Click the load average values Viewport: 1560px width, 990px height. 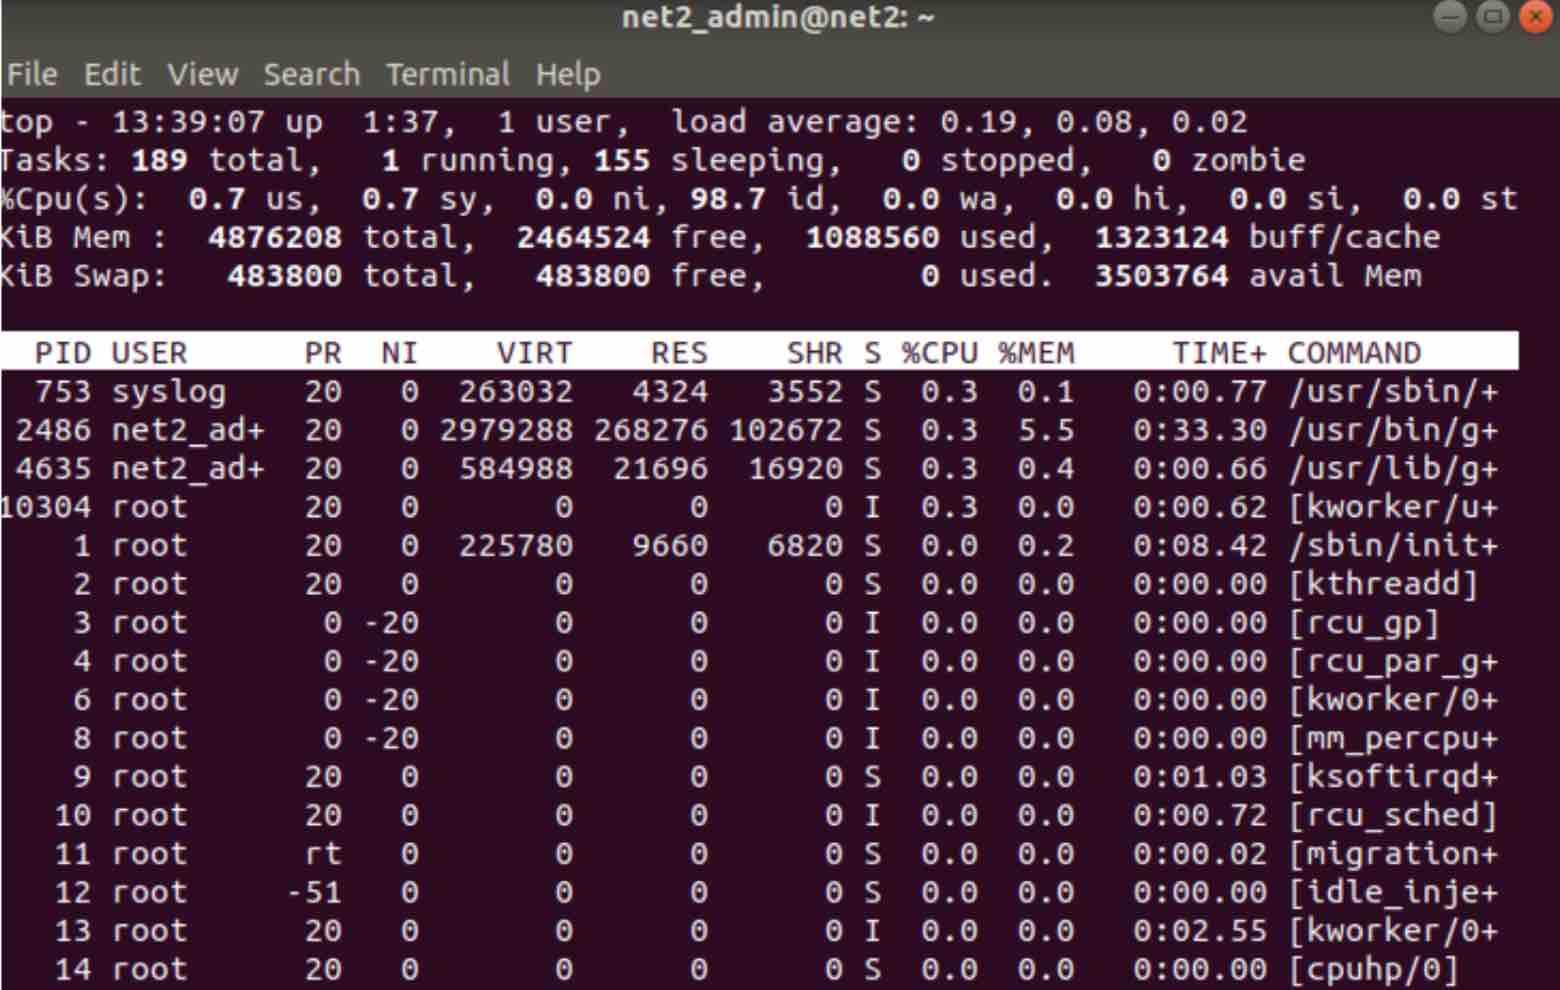[1094, 123]
